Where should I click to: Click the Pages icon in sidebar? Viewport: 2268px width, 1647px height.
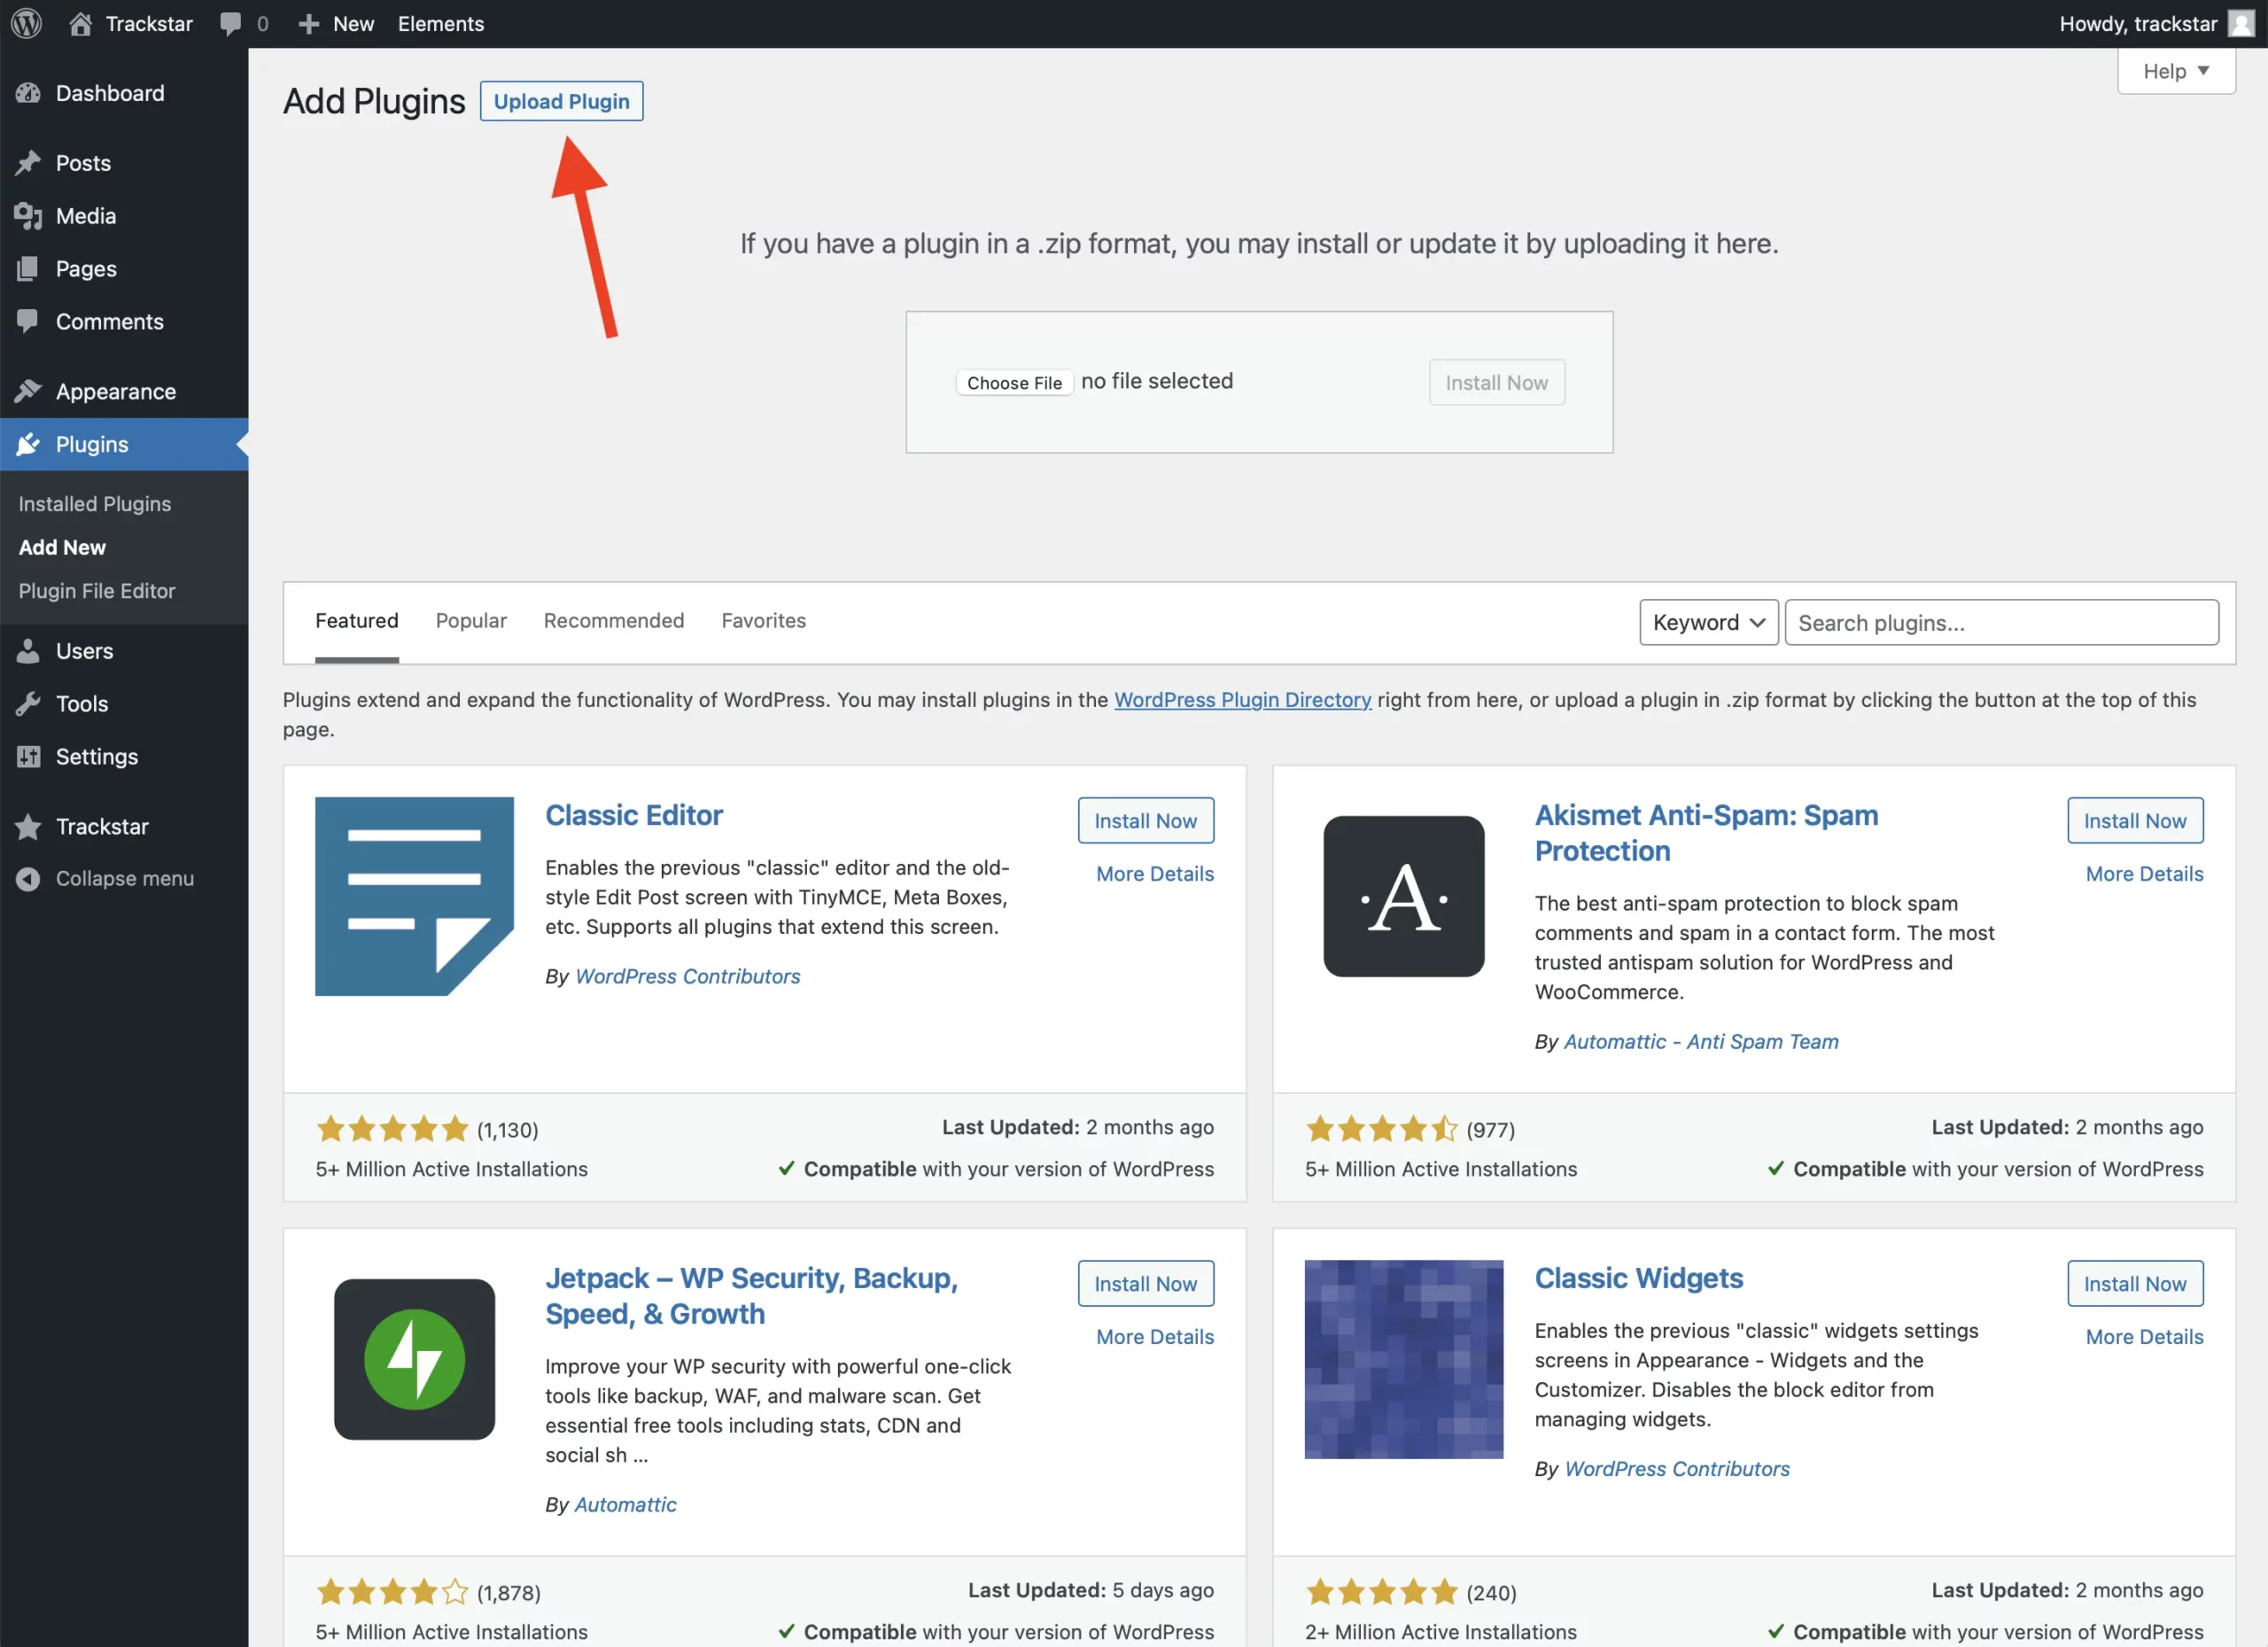(28, 269)
